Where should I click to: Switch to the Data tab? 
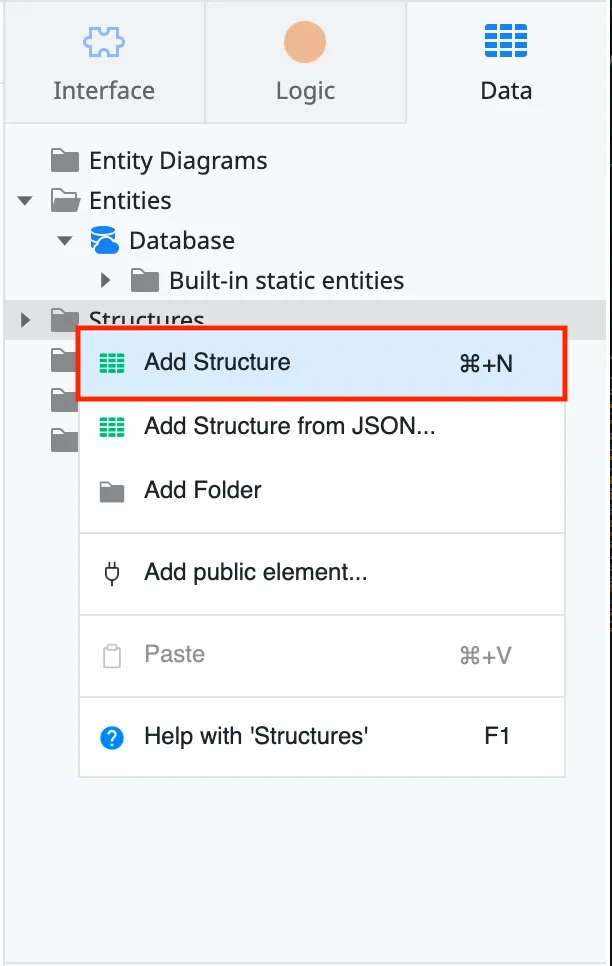point(505,62)
